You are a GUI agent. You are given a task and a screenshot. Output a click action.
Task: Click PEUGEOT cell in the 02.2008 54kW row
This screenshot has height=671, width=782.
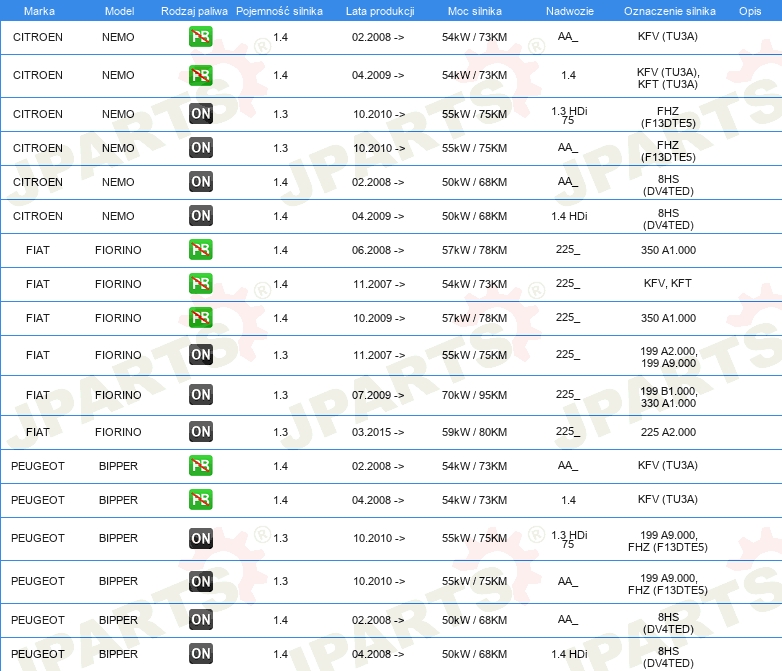(x=38, y=466)
